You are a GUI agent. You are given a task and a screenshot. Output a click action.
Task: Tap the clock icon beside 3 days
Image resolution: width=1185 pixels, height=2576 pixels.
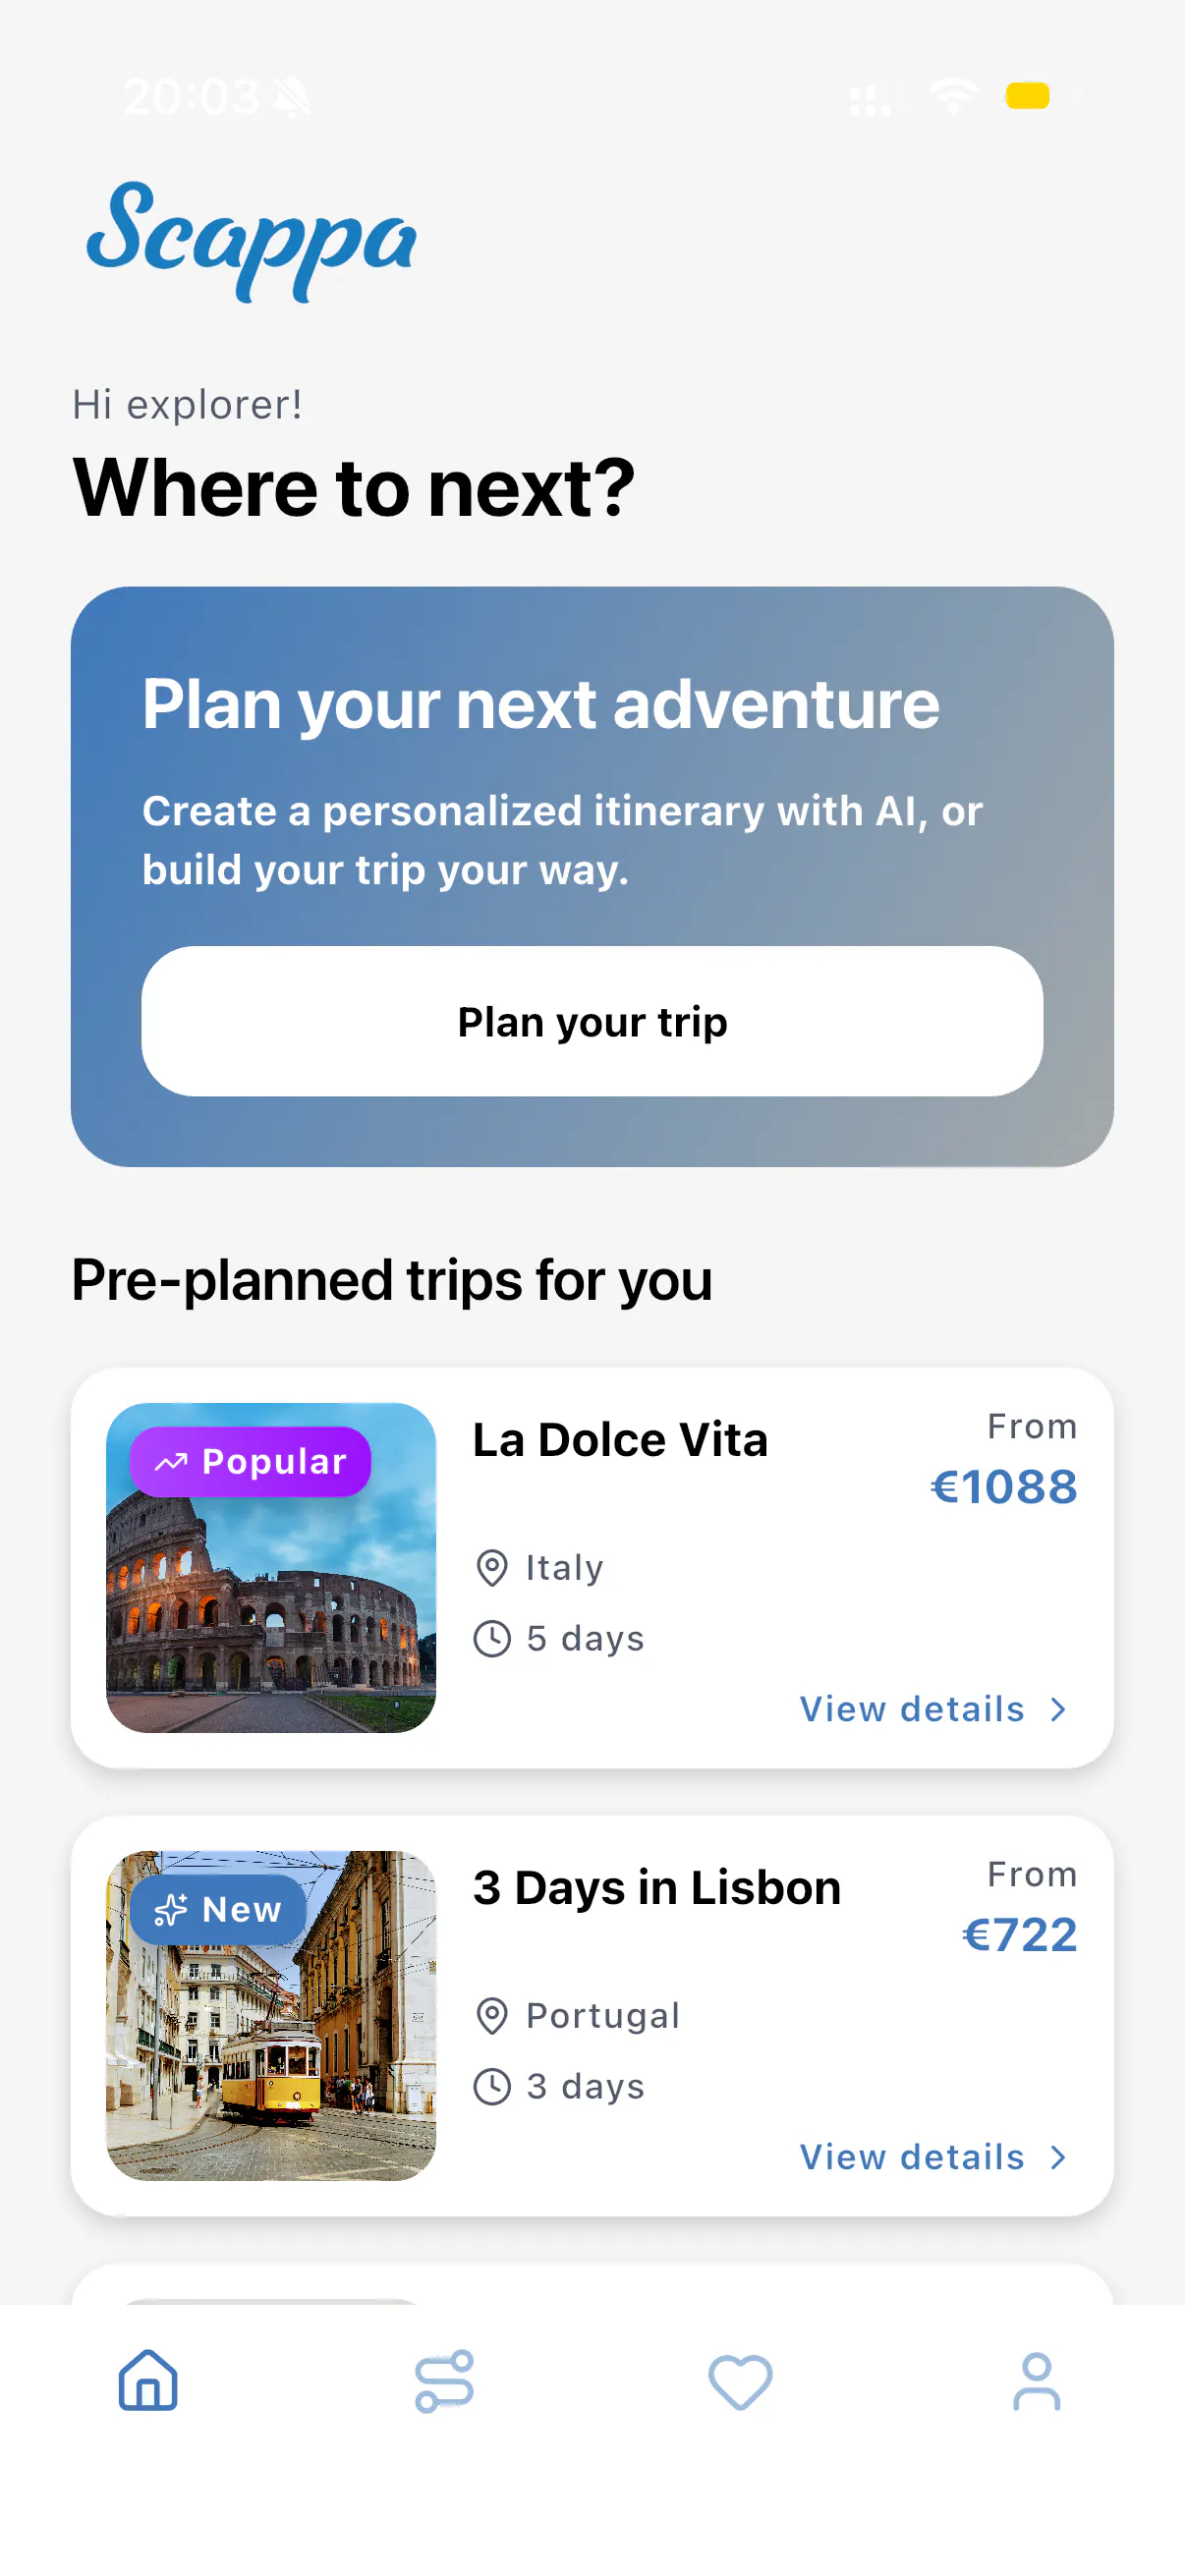pyautogui.click(x=491, y=2086)
